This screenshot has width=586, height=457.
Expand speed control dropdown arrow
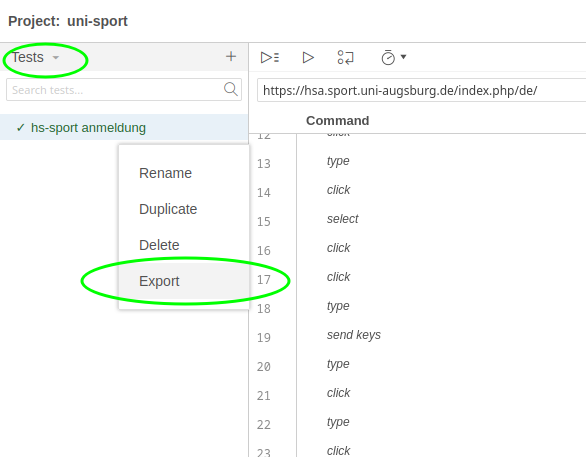pyautogui.click(x=403, y=57)
